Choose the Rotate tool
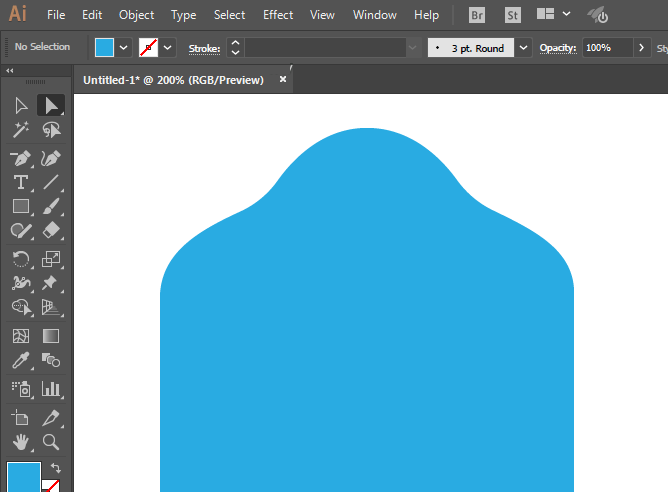This screenshot has height=492, width=668. [x=20, y=259]
